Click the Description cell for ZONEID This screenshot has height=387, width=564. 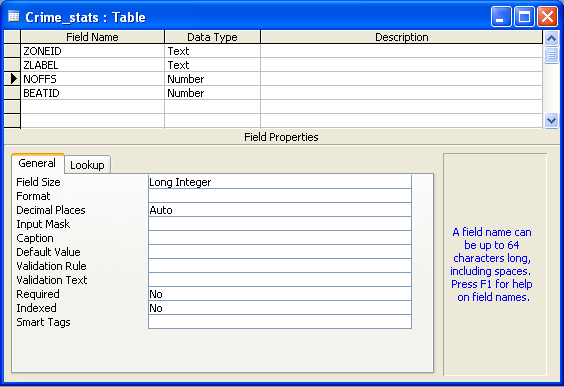pyautogui.click(x=401, y=51)
